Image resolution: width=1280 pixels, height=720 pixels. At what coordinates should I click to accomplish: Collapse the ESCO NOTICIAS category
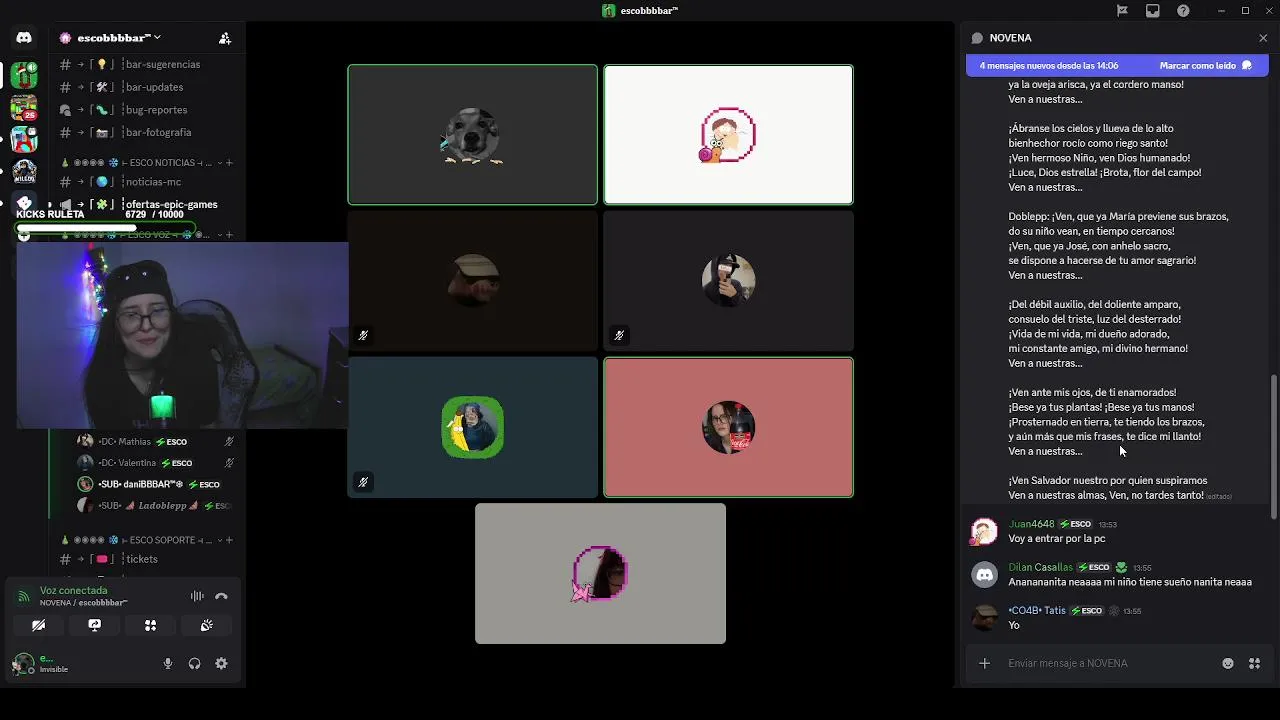[x=138, y=162]
